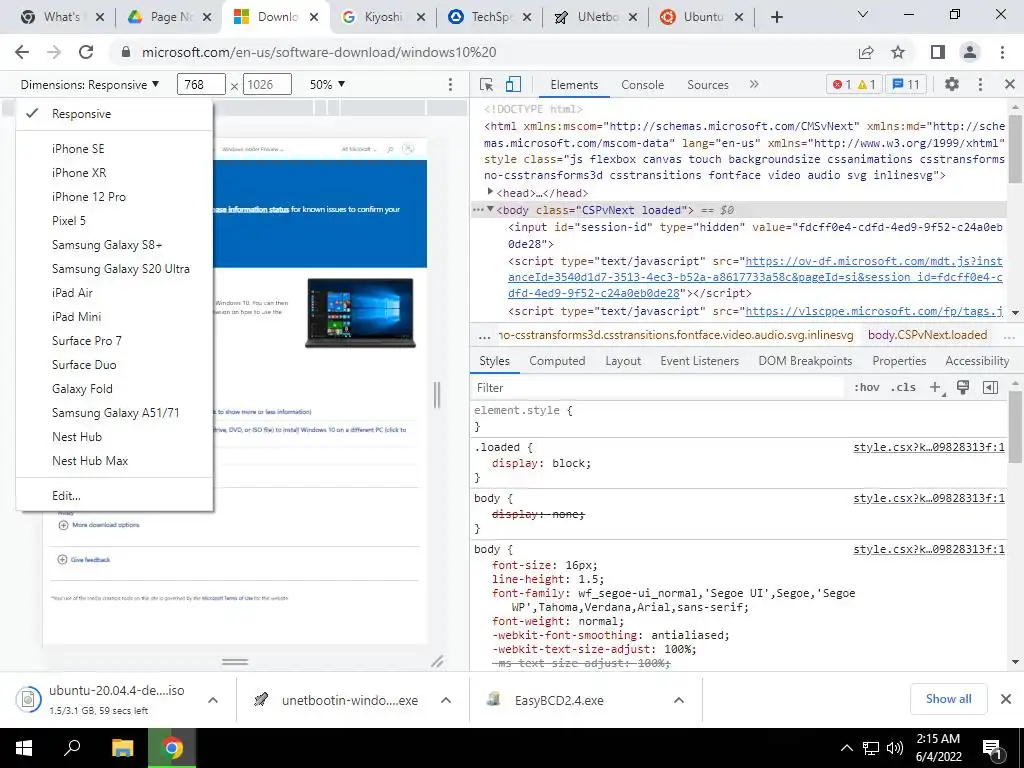Toggle the device toolbar icon

click(x=513, y=84)
